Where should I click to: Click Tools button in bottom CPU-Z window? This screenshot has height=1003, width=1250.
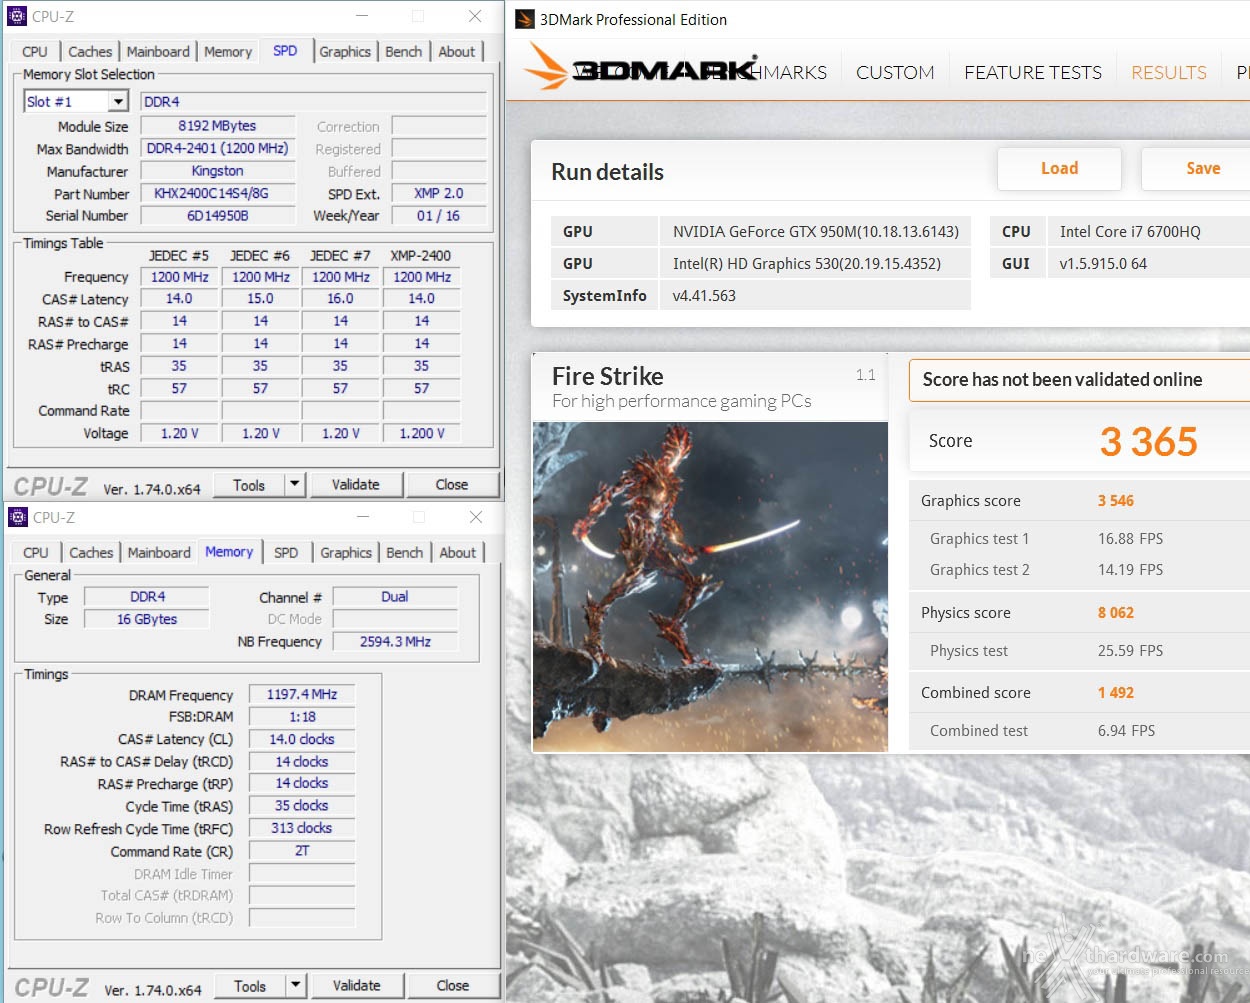pyautogui.click(x=250, y=986)
